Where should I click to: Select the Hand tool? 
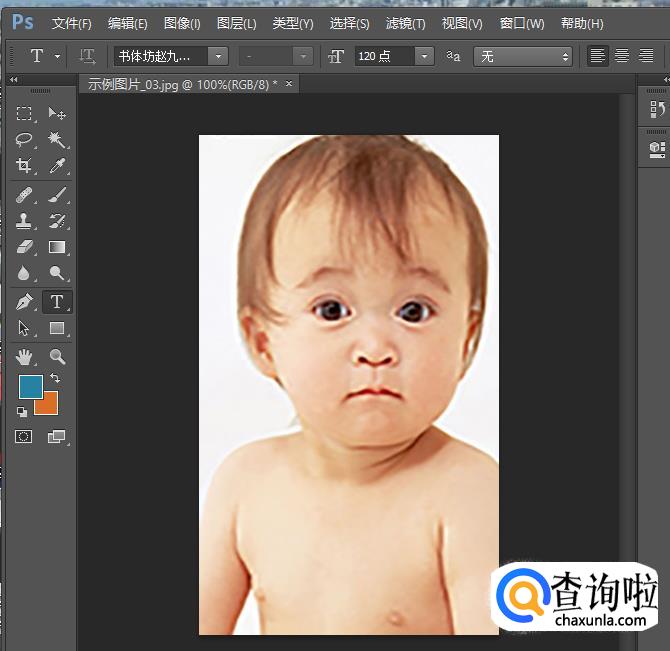click(x=25, y=356)
